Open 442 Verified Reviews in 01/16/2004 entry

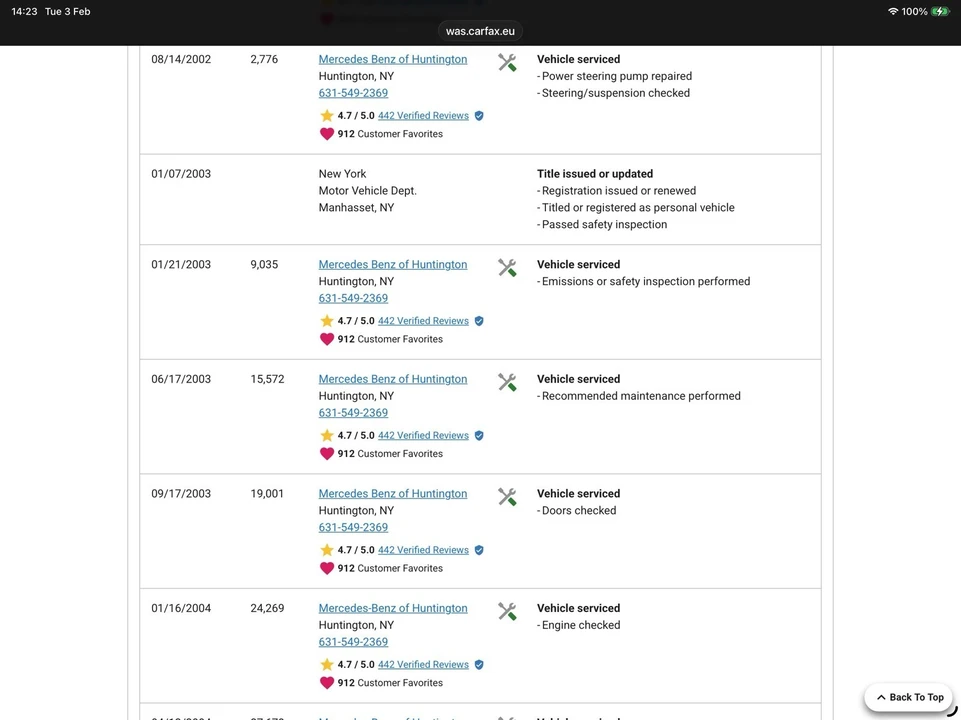(424, 665)
